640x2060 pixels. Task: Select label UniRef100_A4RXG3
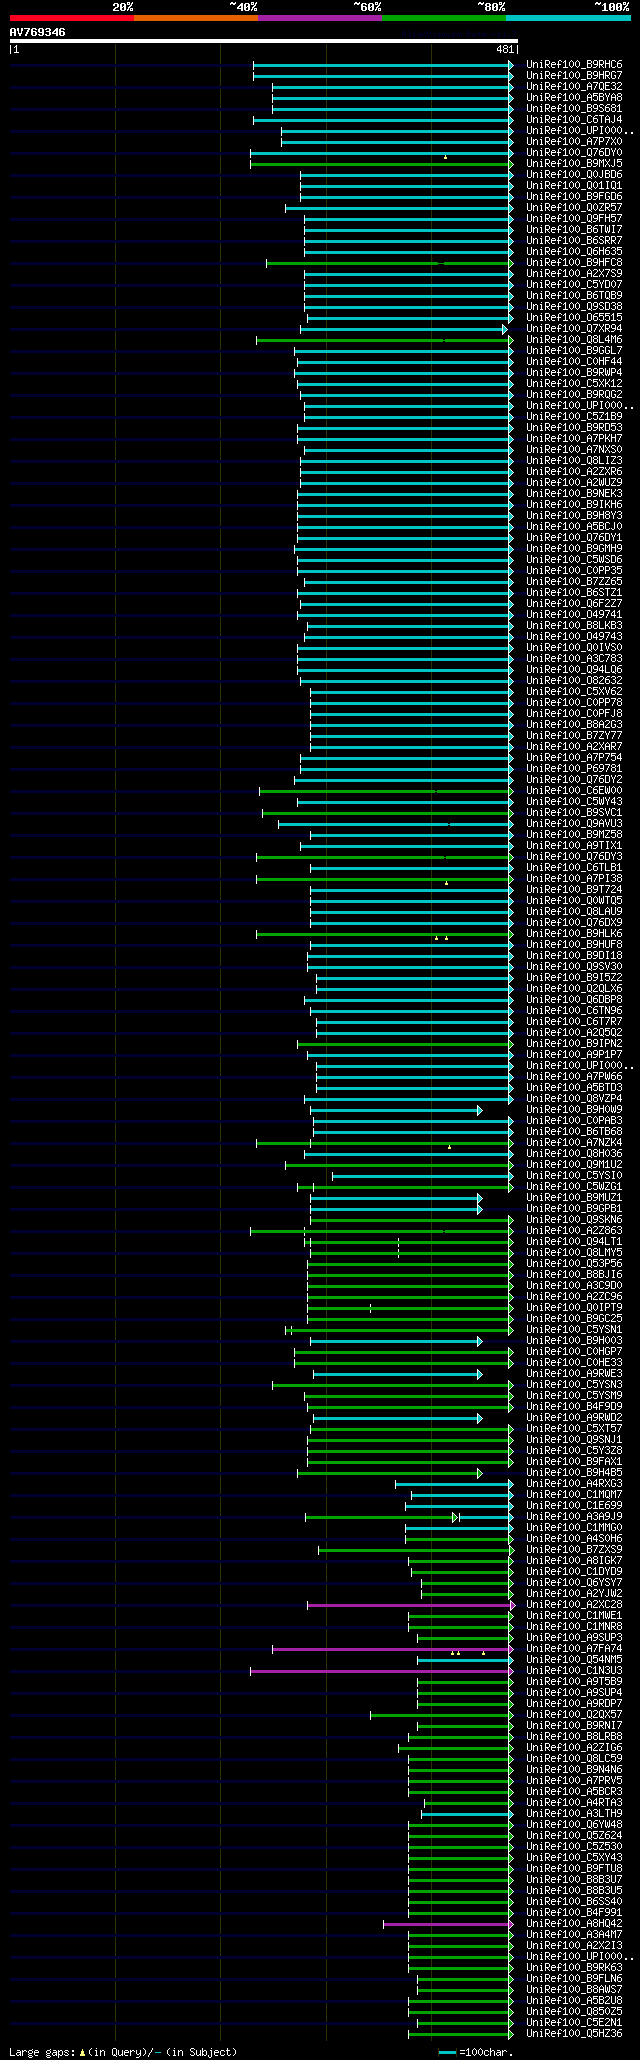click(x=574, y=1484)
